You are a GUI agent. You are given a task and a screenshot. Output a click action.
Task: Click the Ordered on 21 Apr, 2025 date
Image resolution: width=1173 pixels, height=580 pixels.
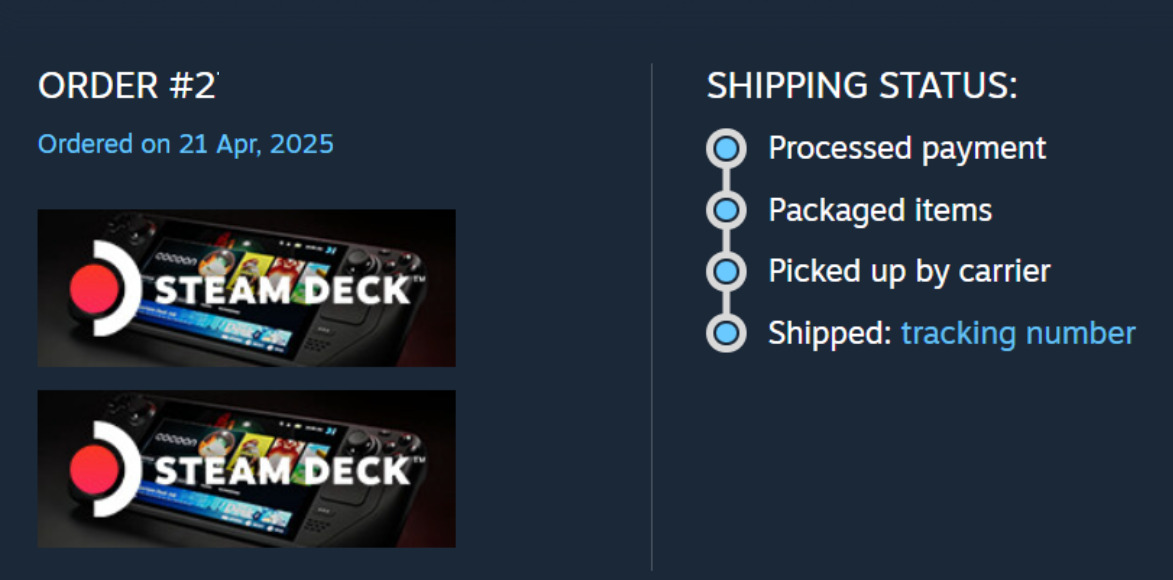tap(186, 144)
